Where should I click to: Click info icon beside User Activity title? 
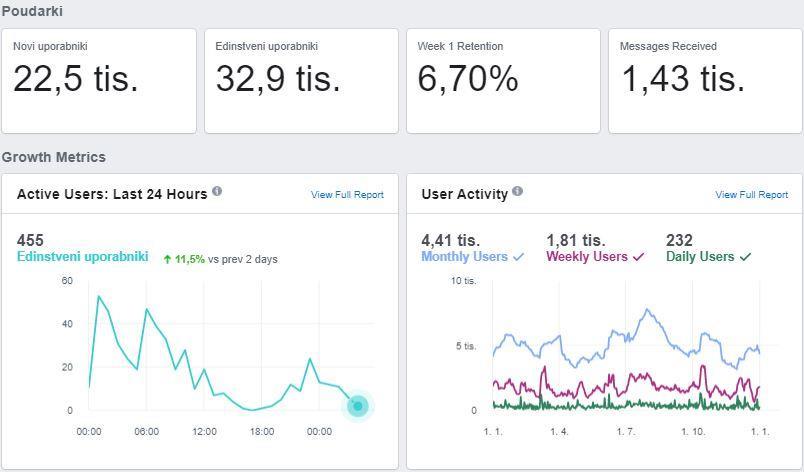517,192
